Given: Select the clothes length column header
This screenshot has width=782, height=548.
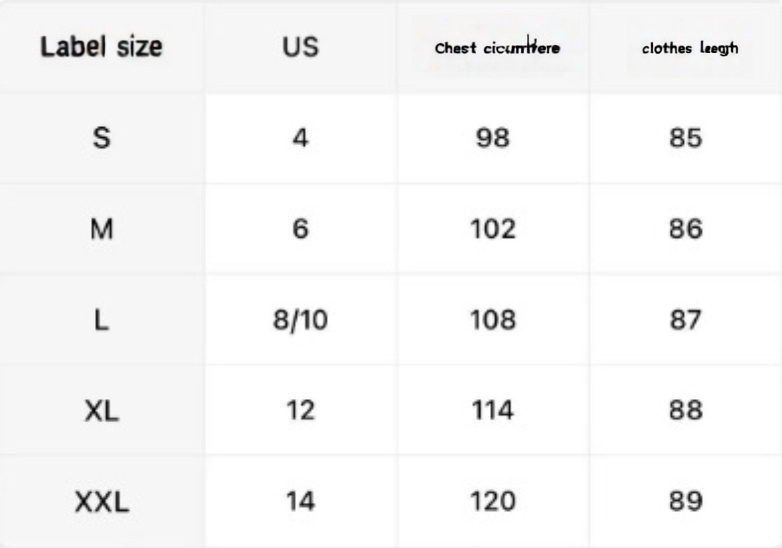Looking at the screenshot, I should tap(690, 48).
